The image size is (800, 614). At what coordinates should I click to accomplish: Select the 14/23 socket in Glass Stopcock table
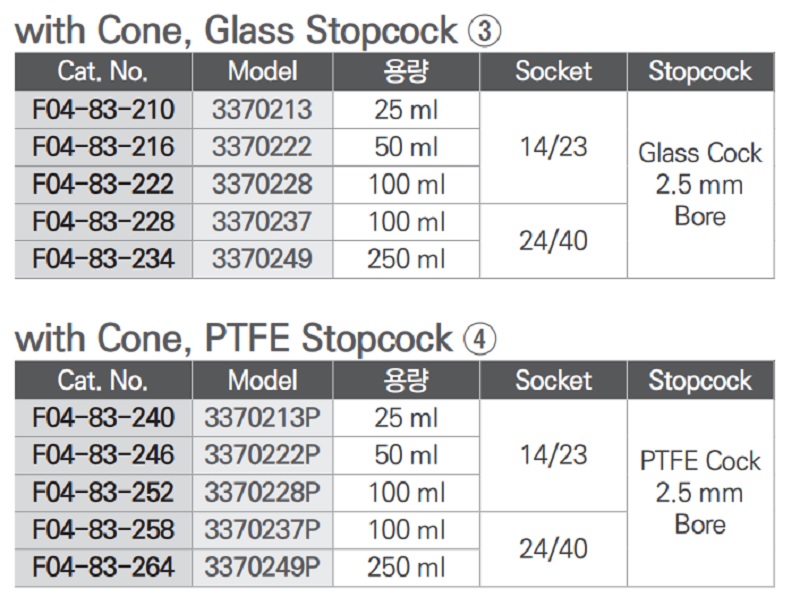[554, 147]
